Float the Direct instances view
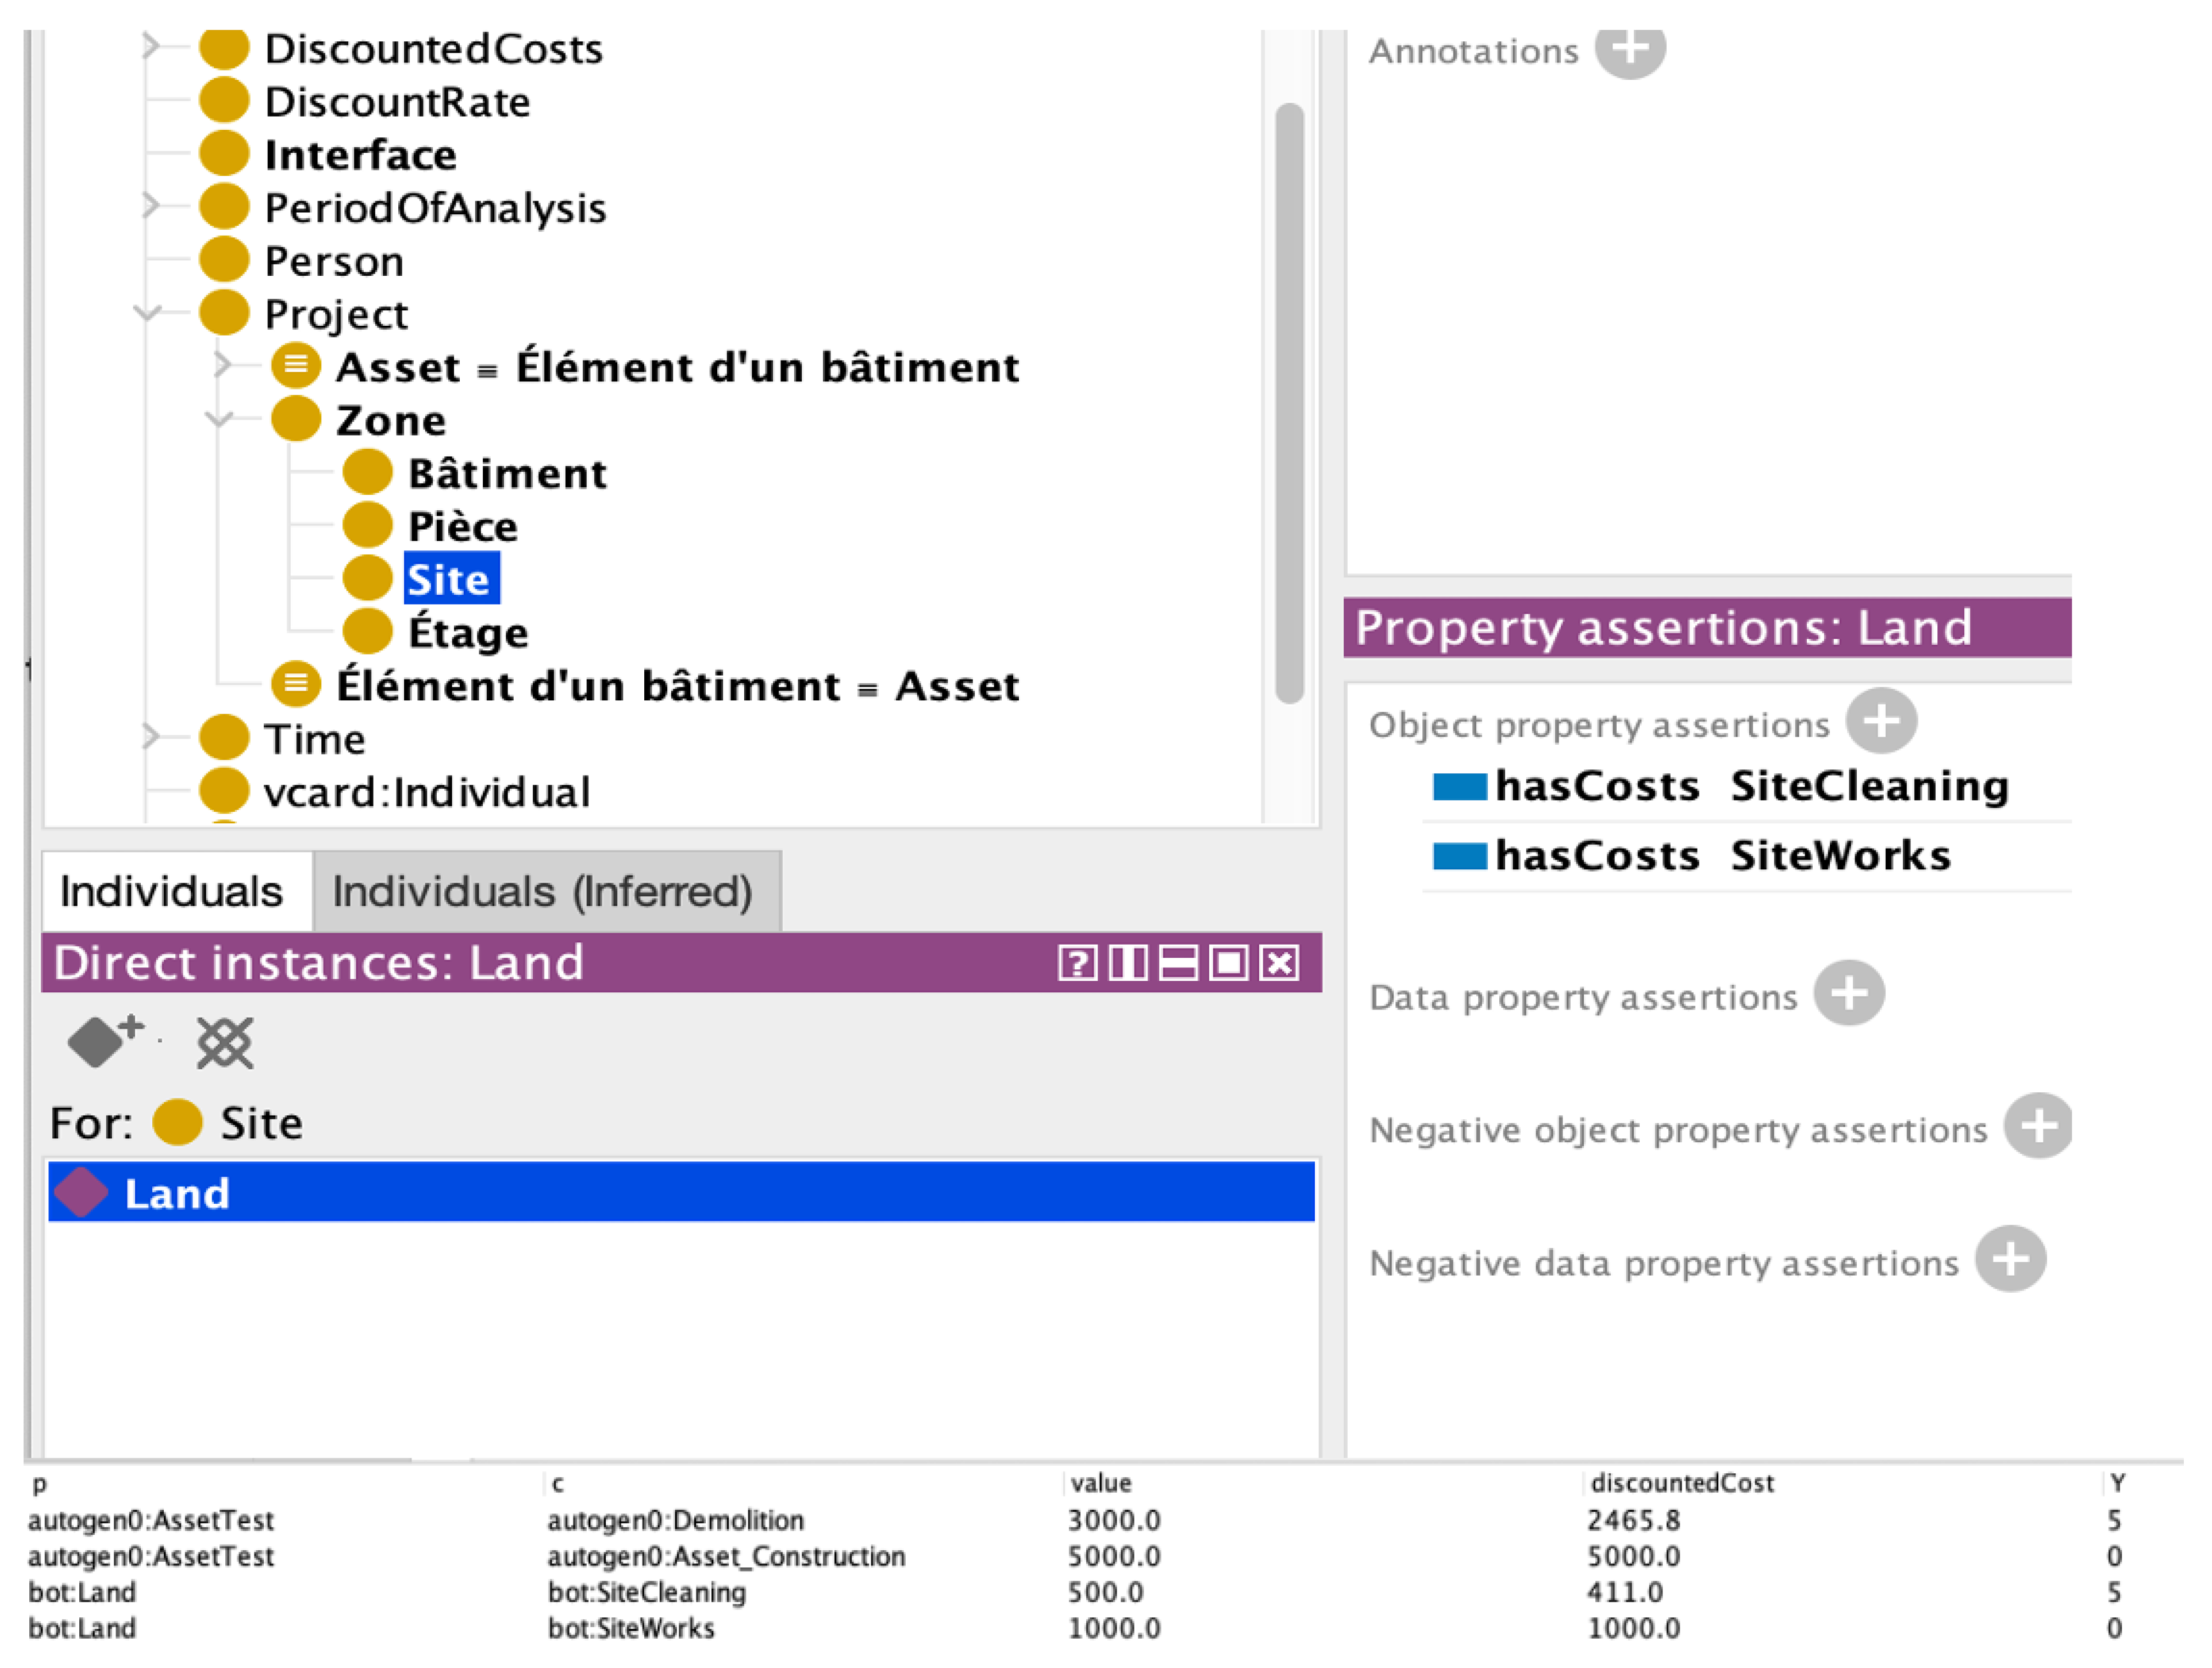The width and height of the screenshot is (2212, 1668). (1228, 963)
